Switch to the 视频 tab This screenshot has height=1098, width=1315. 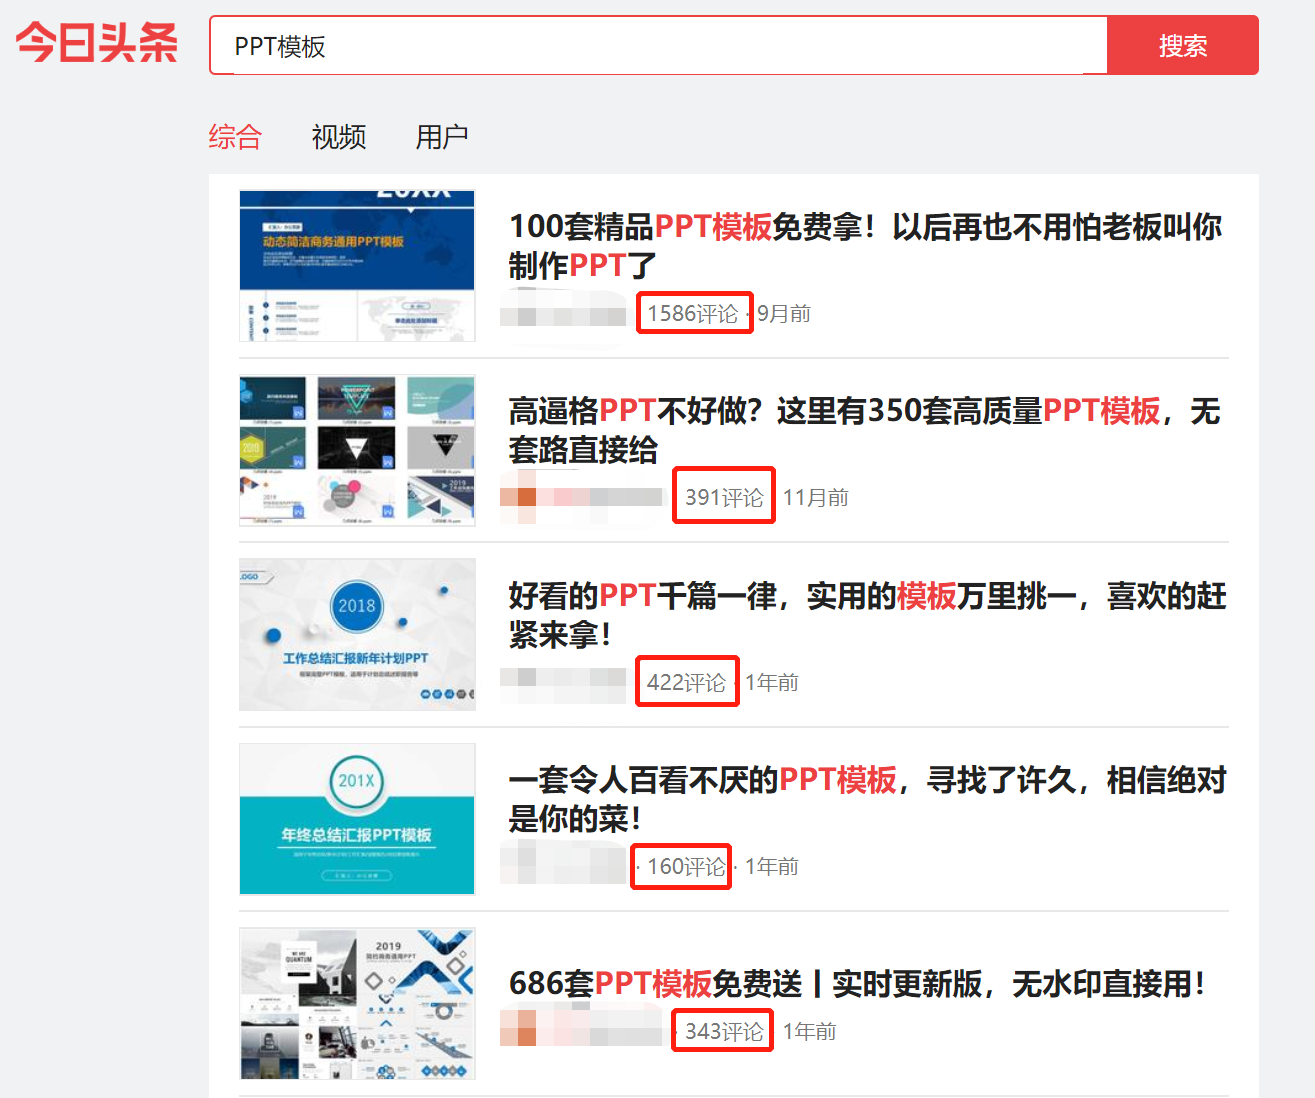339,136
